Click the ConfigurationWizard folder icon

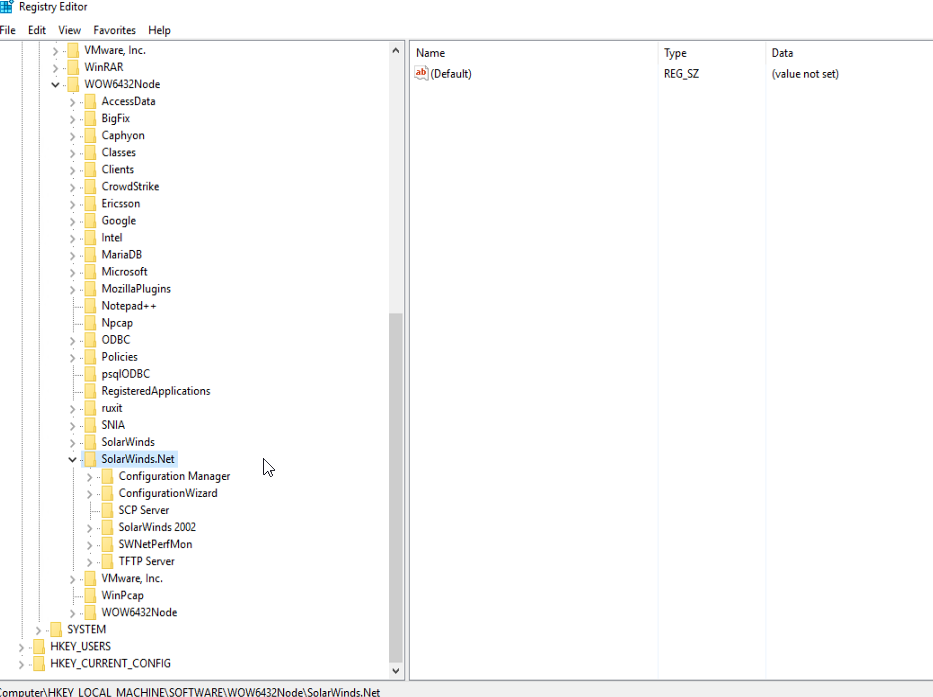click(107, 493)
